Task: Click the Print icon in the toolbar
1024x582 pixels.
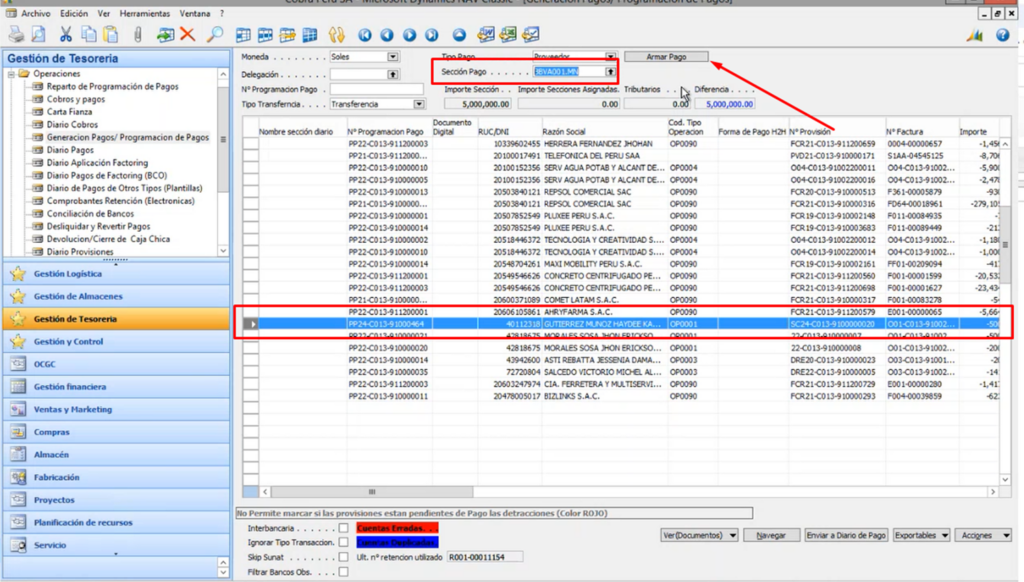Action: coord(16,35)
